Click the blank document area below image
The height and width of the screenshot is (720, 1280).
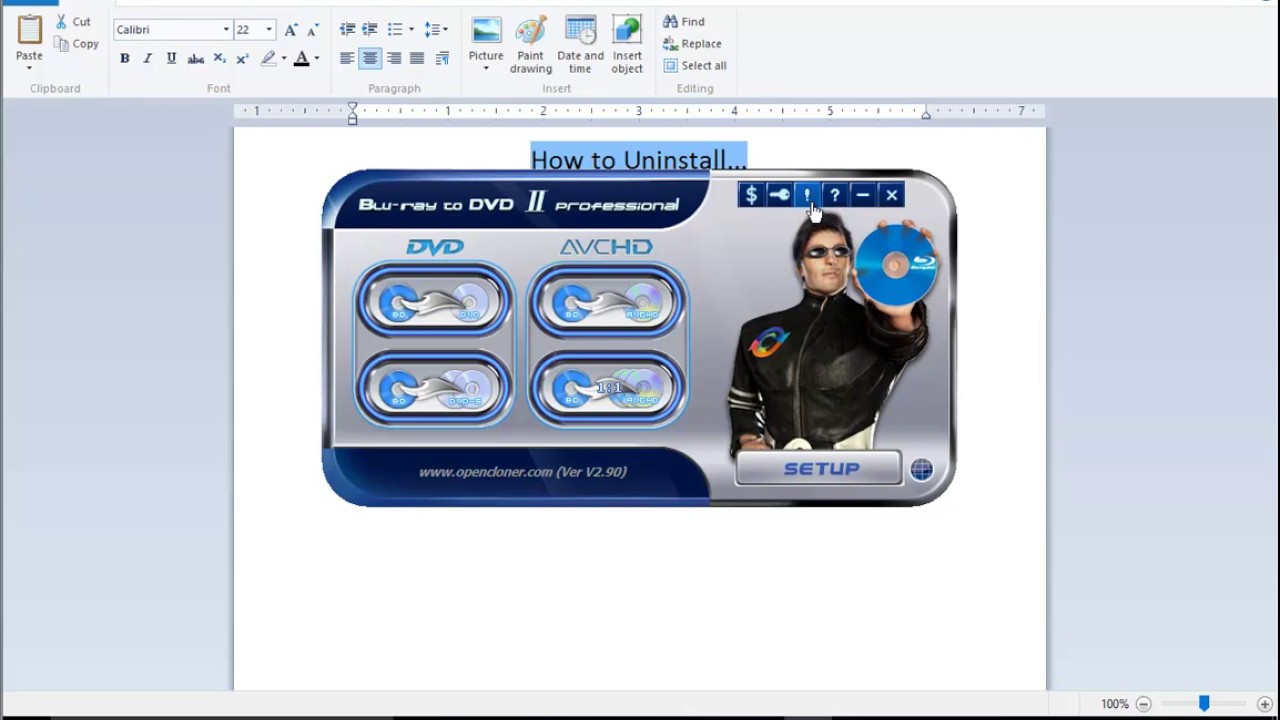click(640, 600)
